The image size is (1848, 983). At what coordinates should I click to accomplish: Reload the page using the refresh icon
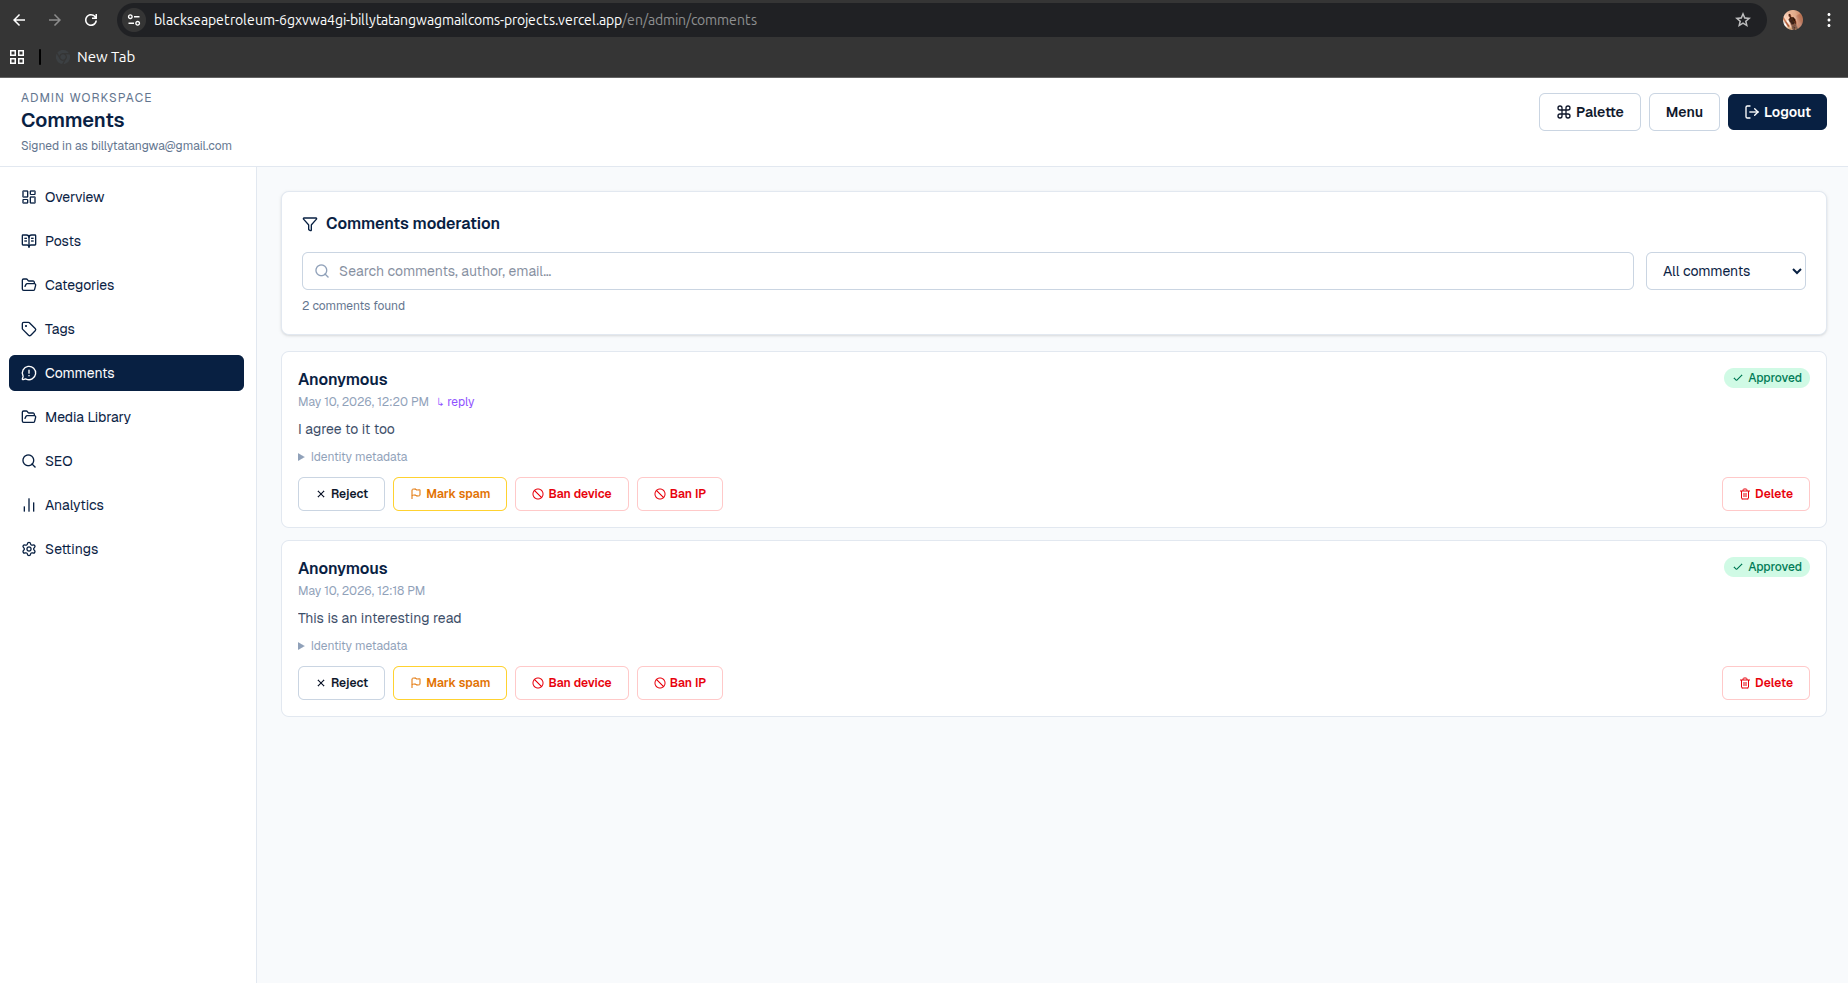point(91,20)
